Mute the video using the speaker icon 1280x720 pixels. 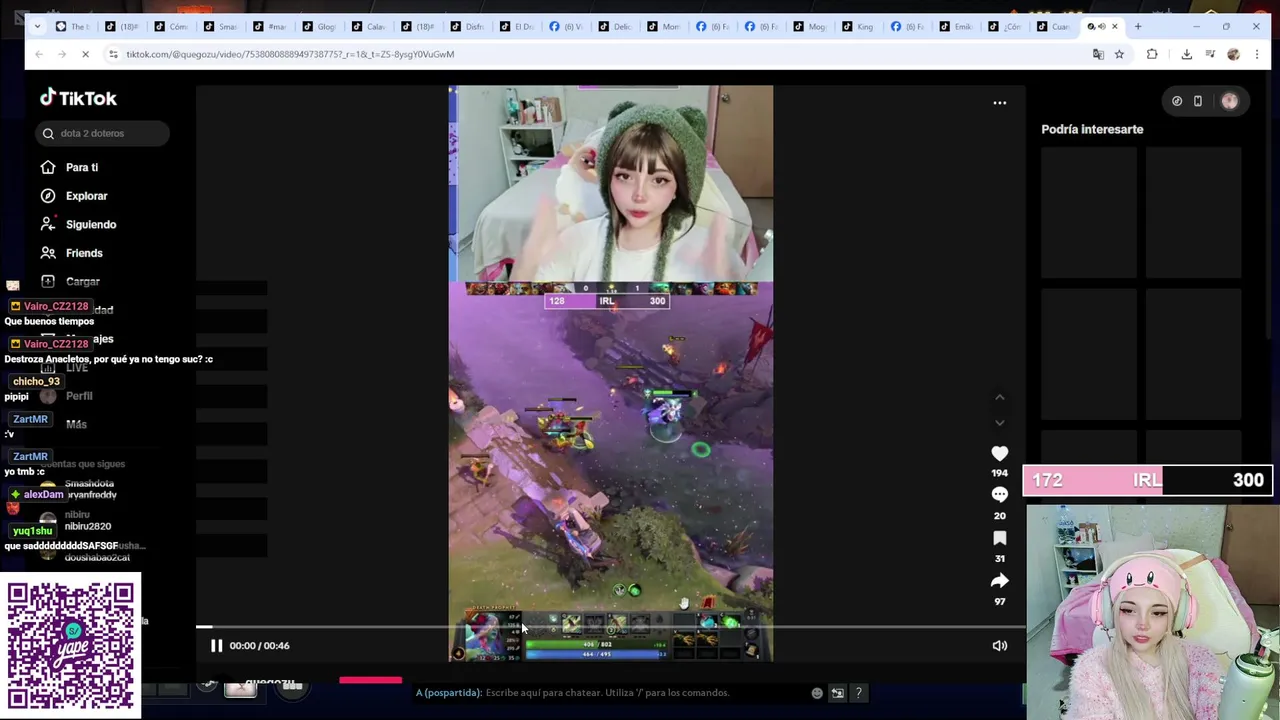point(999,646)
